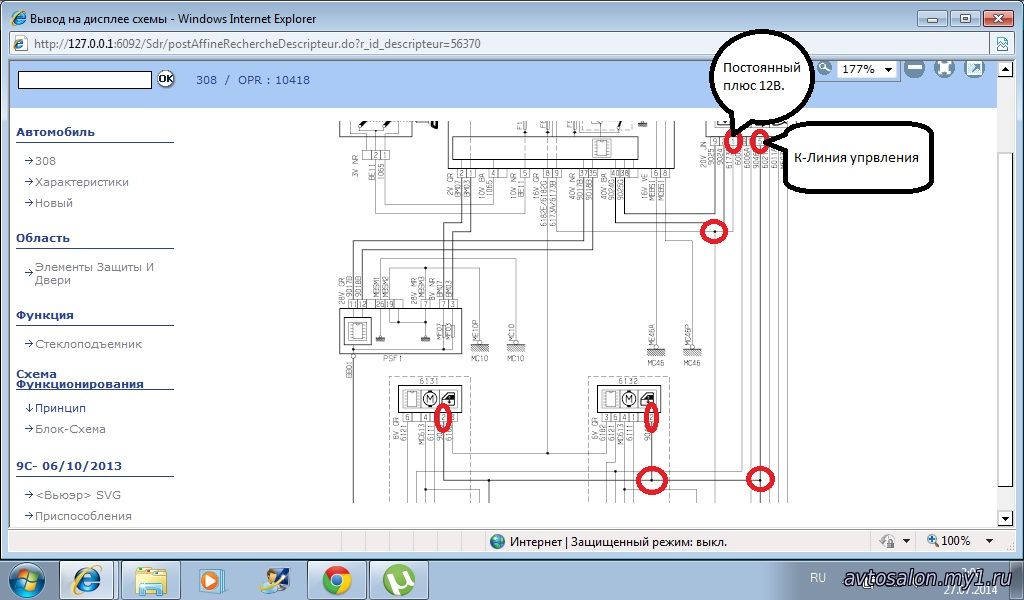Screen dimensions: 1024x600
Task: Open uTorrent from the taskbar
Action: point(399,580)
